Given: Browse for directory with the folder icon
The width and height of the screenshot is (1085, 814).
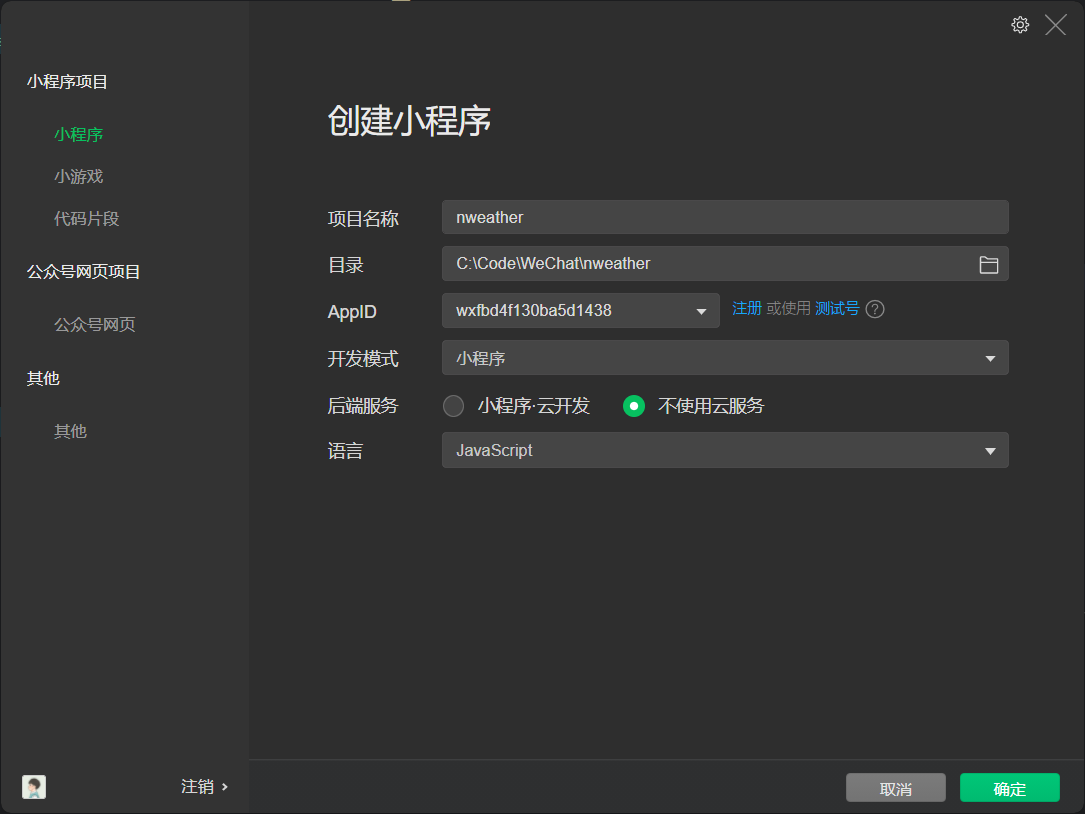Looking at the screenshot, I should [989, 264].
